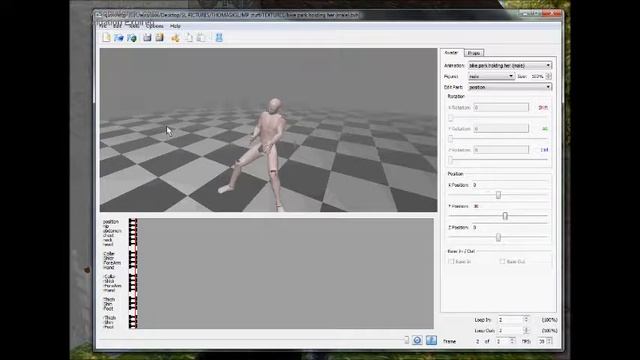This screenshot has width=640, height=360.
Task: Switch to the Props tab
Action: [474, 53]
